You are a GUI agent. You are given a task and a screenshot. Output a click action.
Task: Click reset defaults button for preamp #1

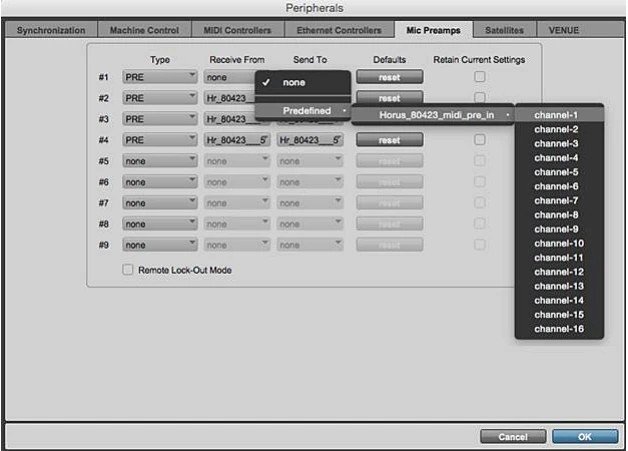pyautogui.click(x=389, y=77)
